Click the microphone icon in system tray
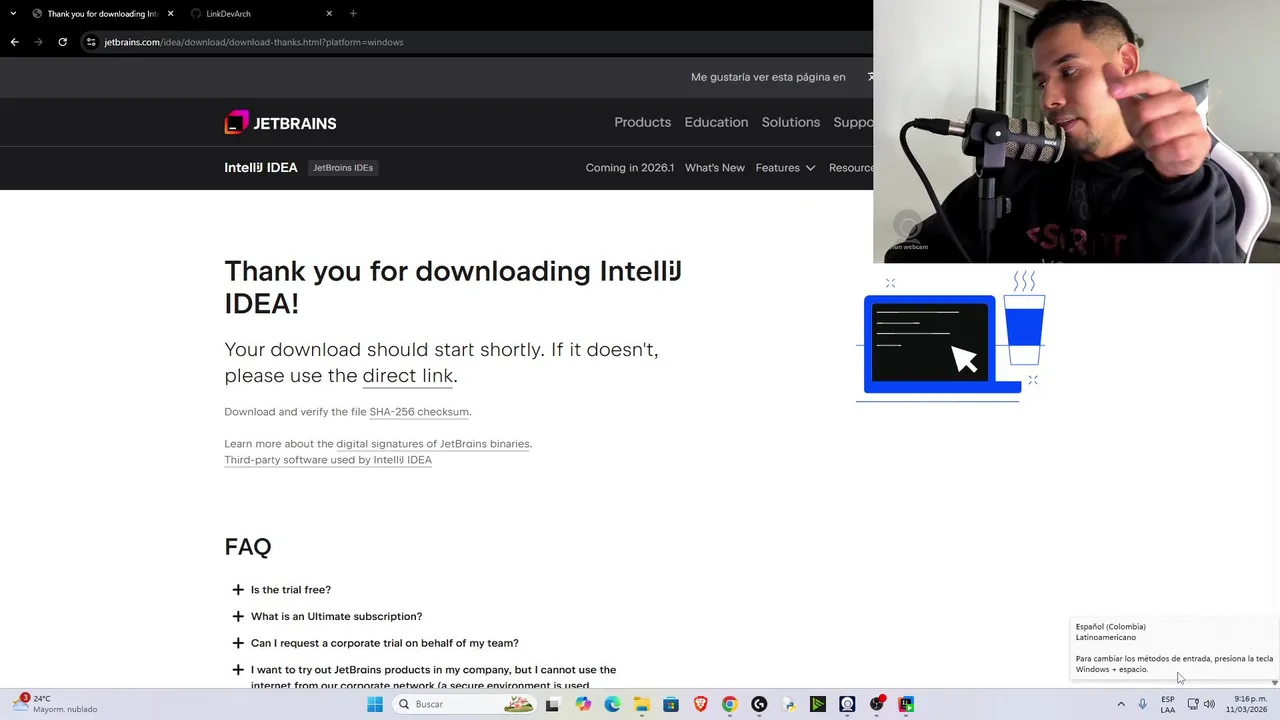 tap(1143, 704)
